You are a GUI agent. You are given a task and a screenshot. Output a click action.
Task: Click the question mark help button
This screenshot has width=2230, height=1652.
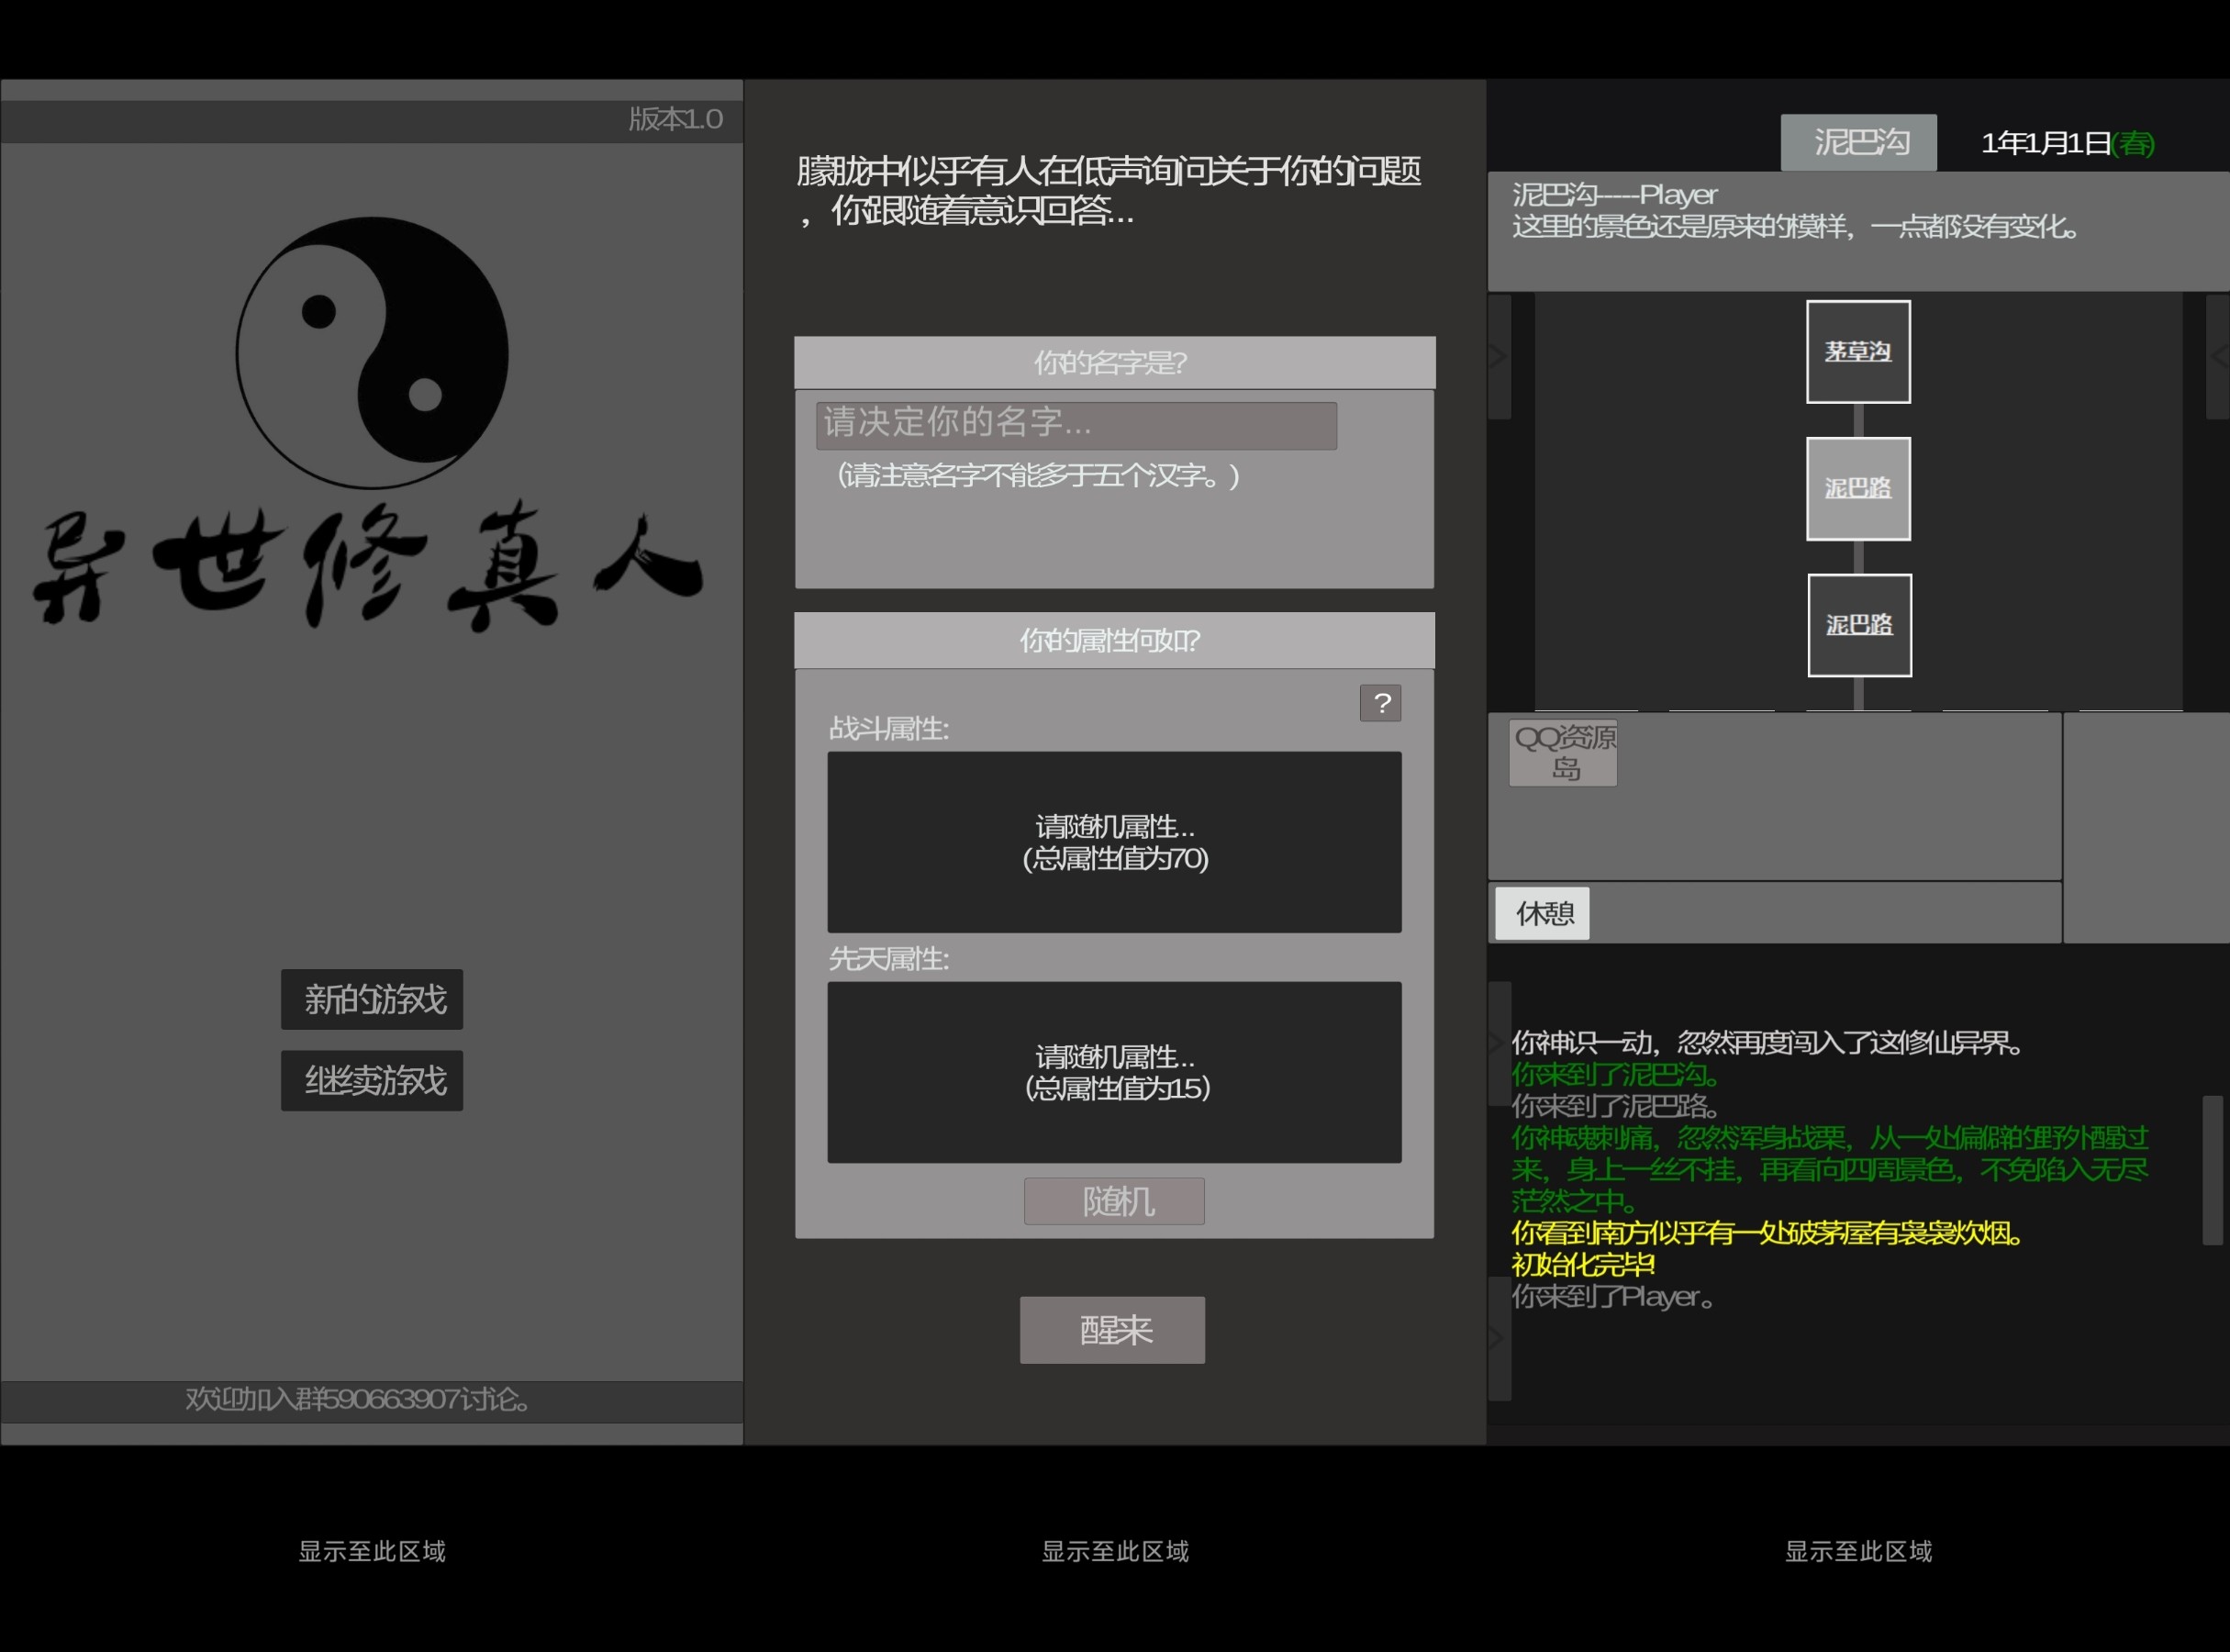[1380, 703]
